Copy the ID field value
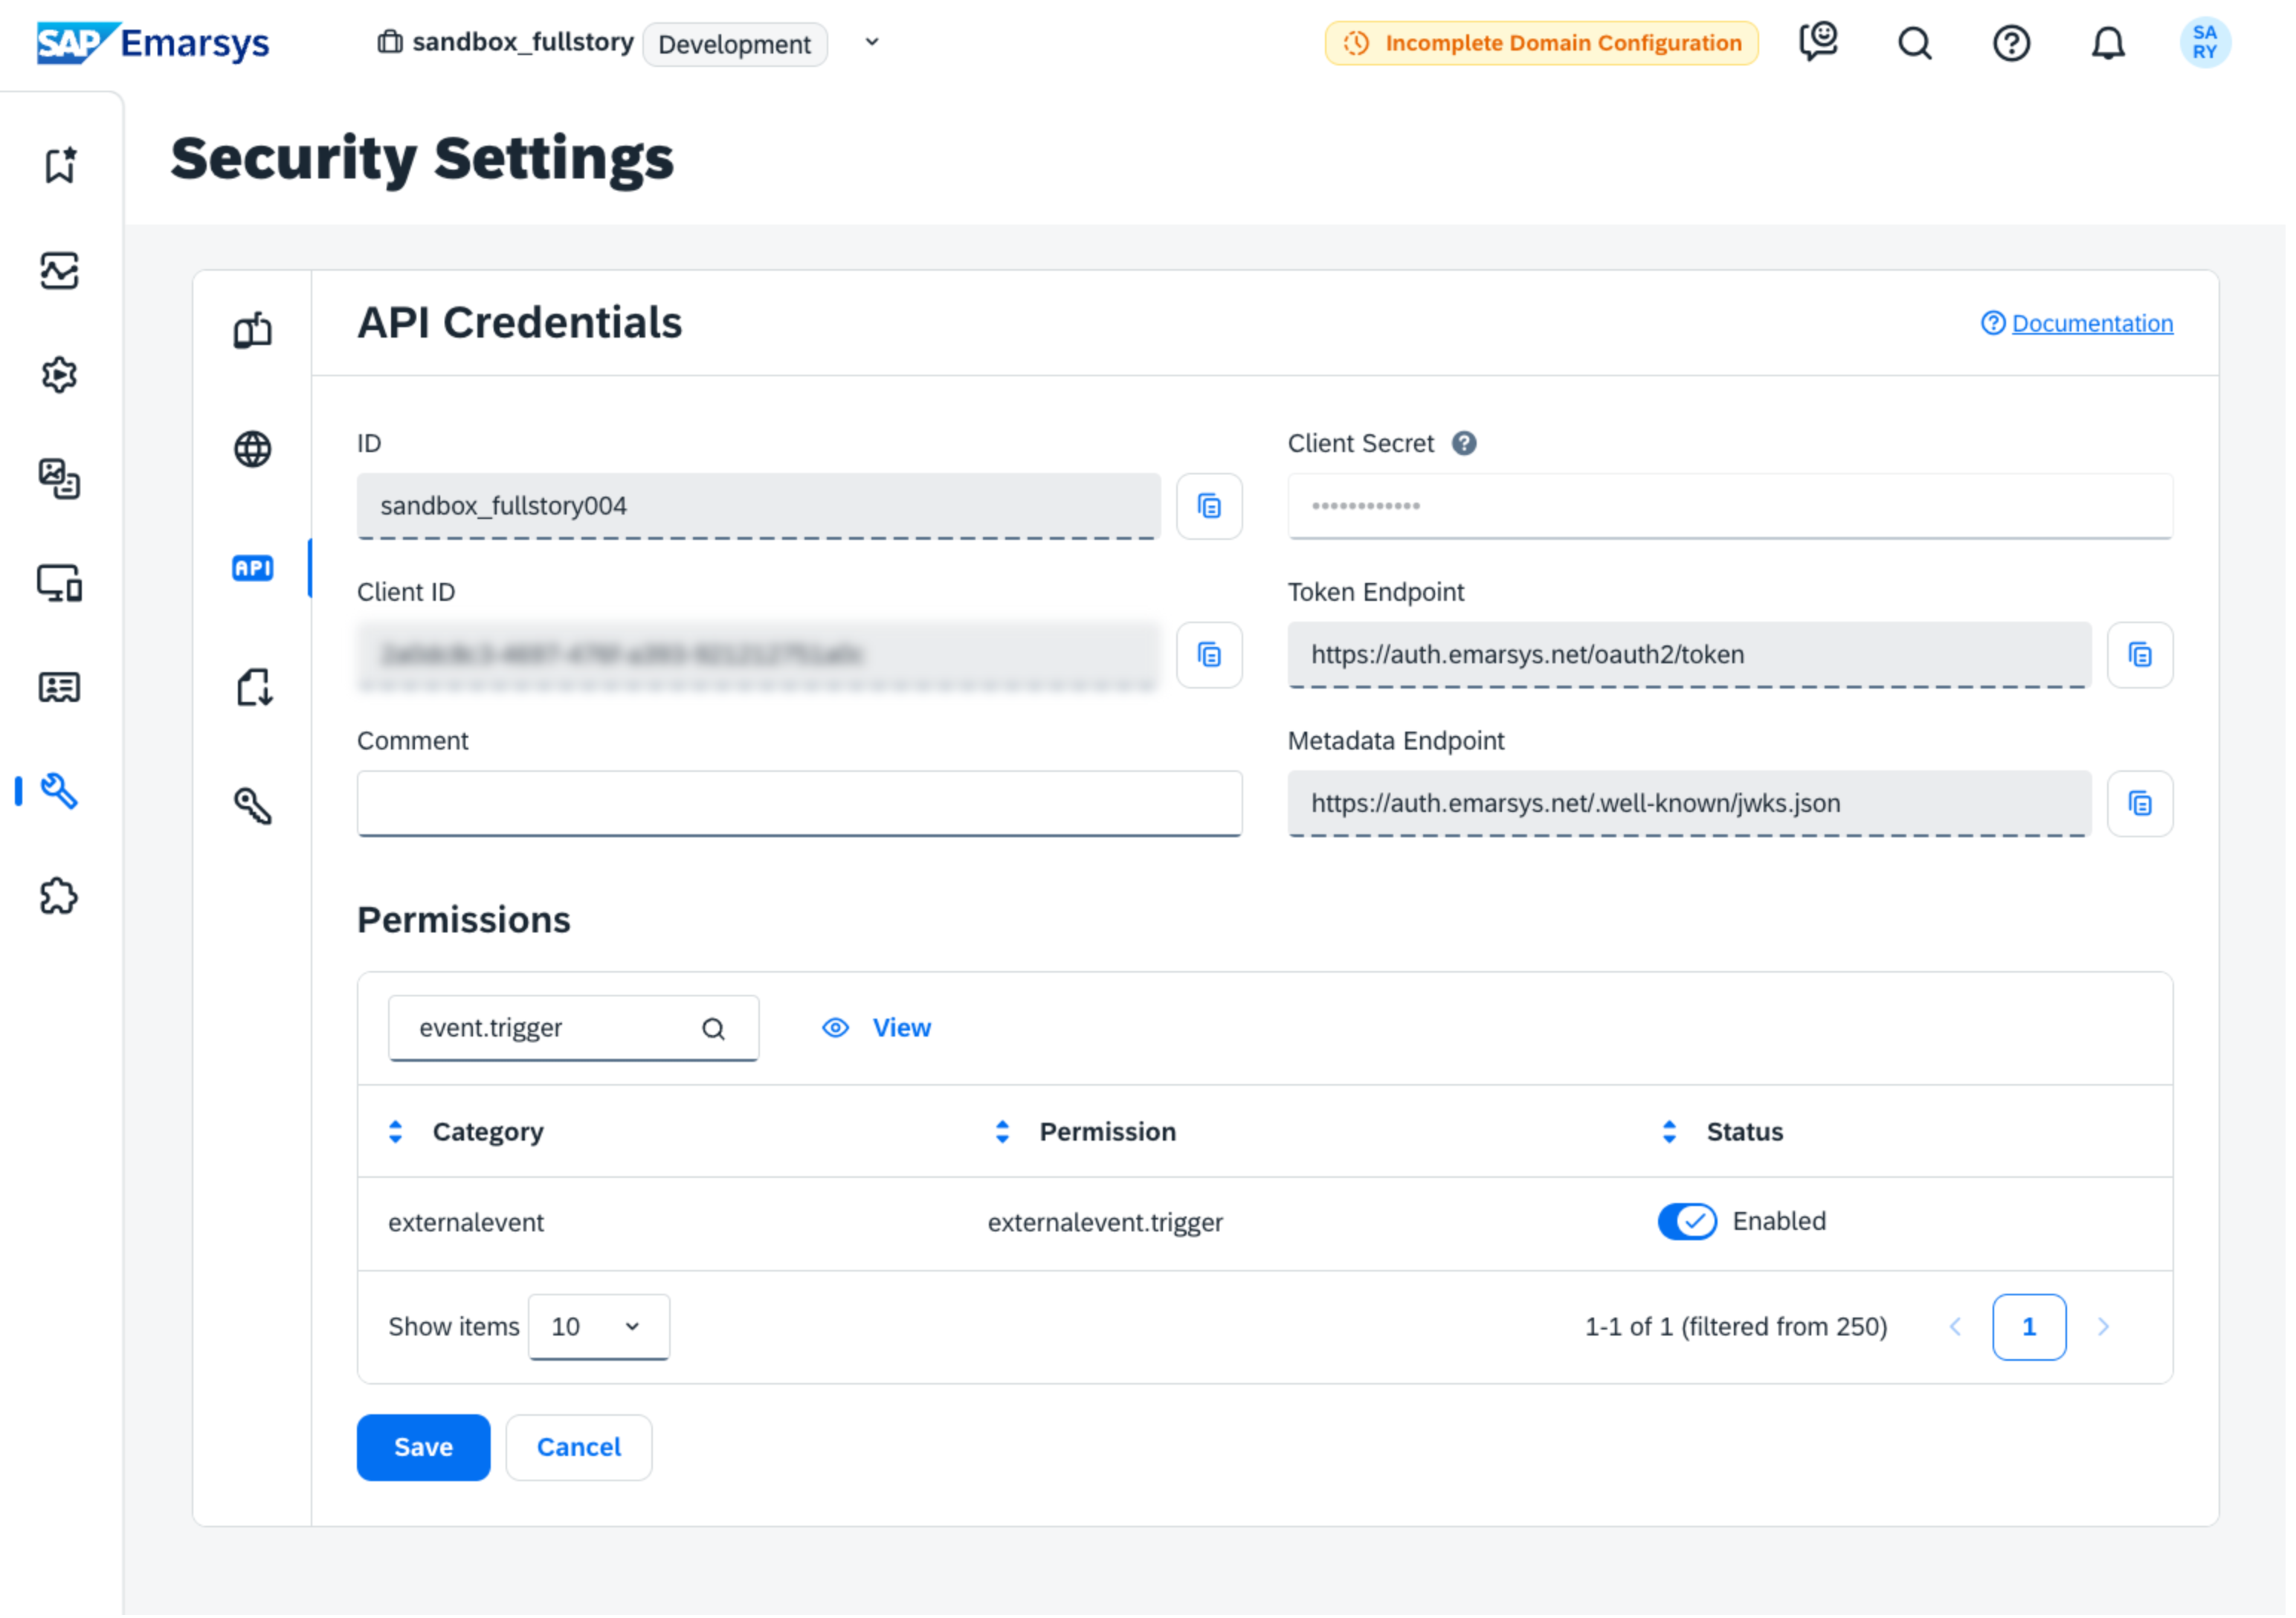This screenshot has width=2296, height=1618. click(x=1209, y=506)
